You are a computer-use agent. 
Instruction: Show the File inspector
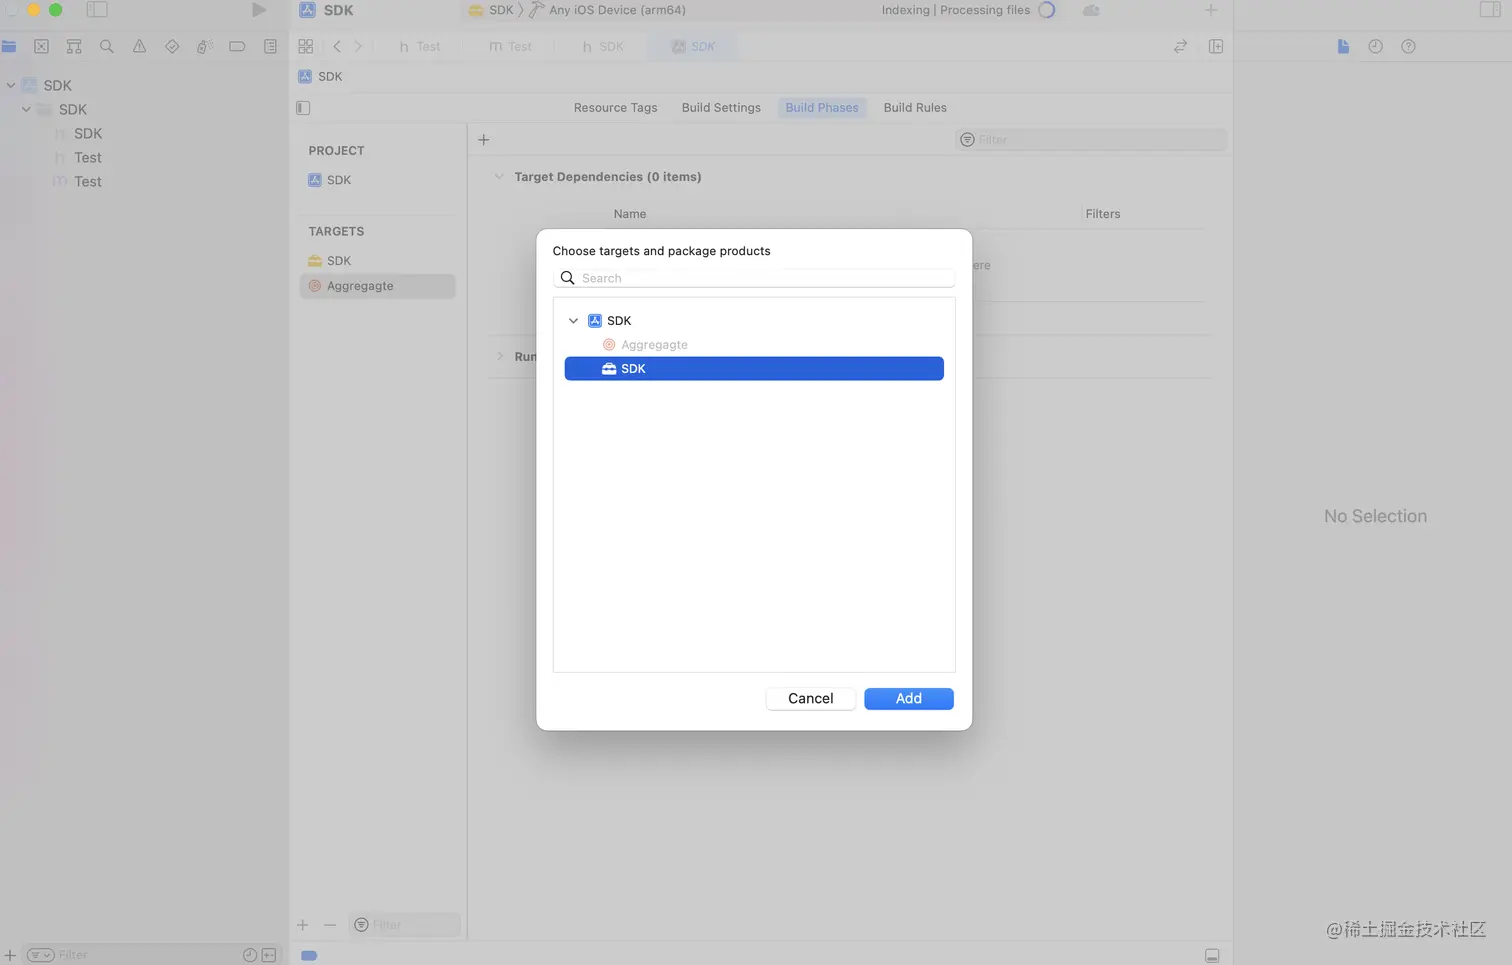pyautogui.click(x=1343, y=46)
